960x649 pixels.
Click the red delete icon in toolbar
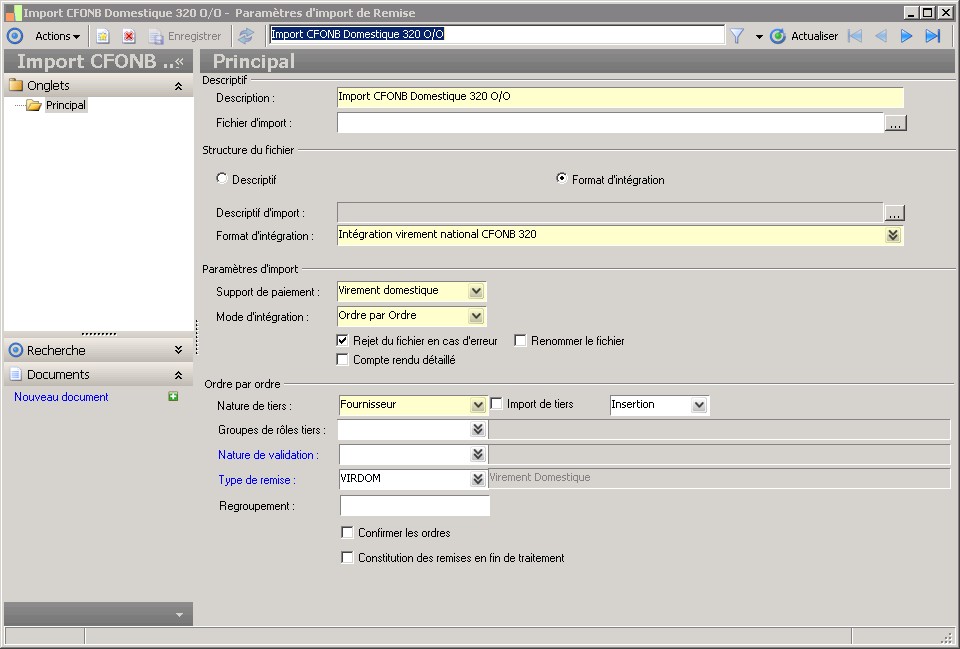coord(129,36)
